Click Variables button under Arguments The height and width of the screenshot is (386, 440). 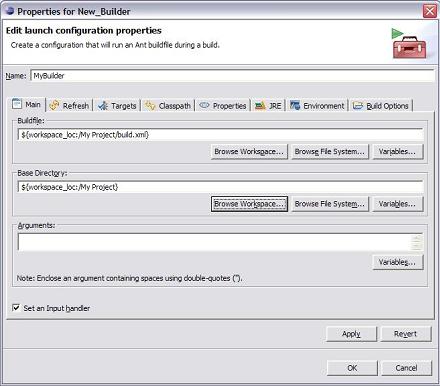pyautogui.click(x=398, y=262)
